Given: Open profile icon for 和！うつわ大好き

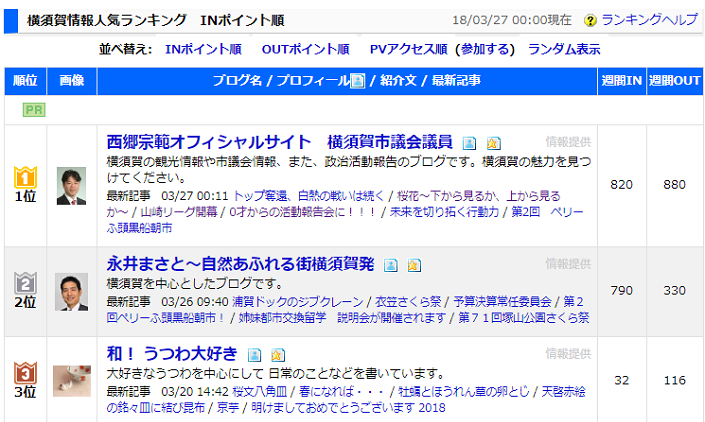Looking at the screenshot, I should click(255, 355).
